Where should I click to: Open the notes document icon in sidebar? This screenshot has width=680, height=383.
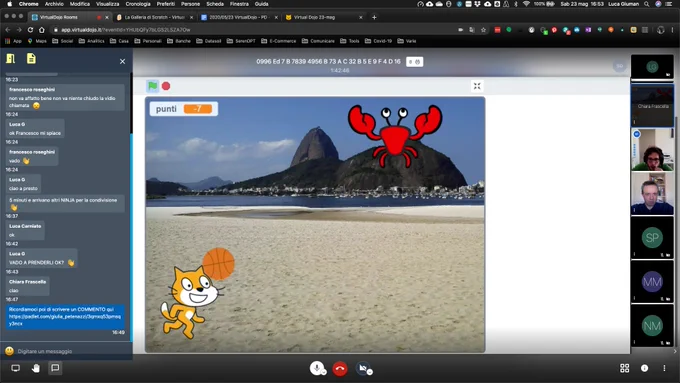pos(31,59)
